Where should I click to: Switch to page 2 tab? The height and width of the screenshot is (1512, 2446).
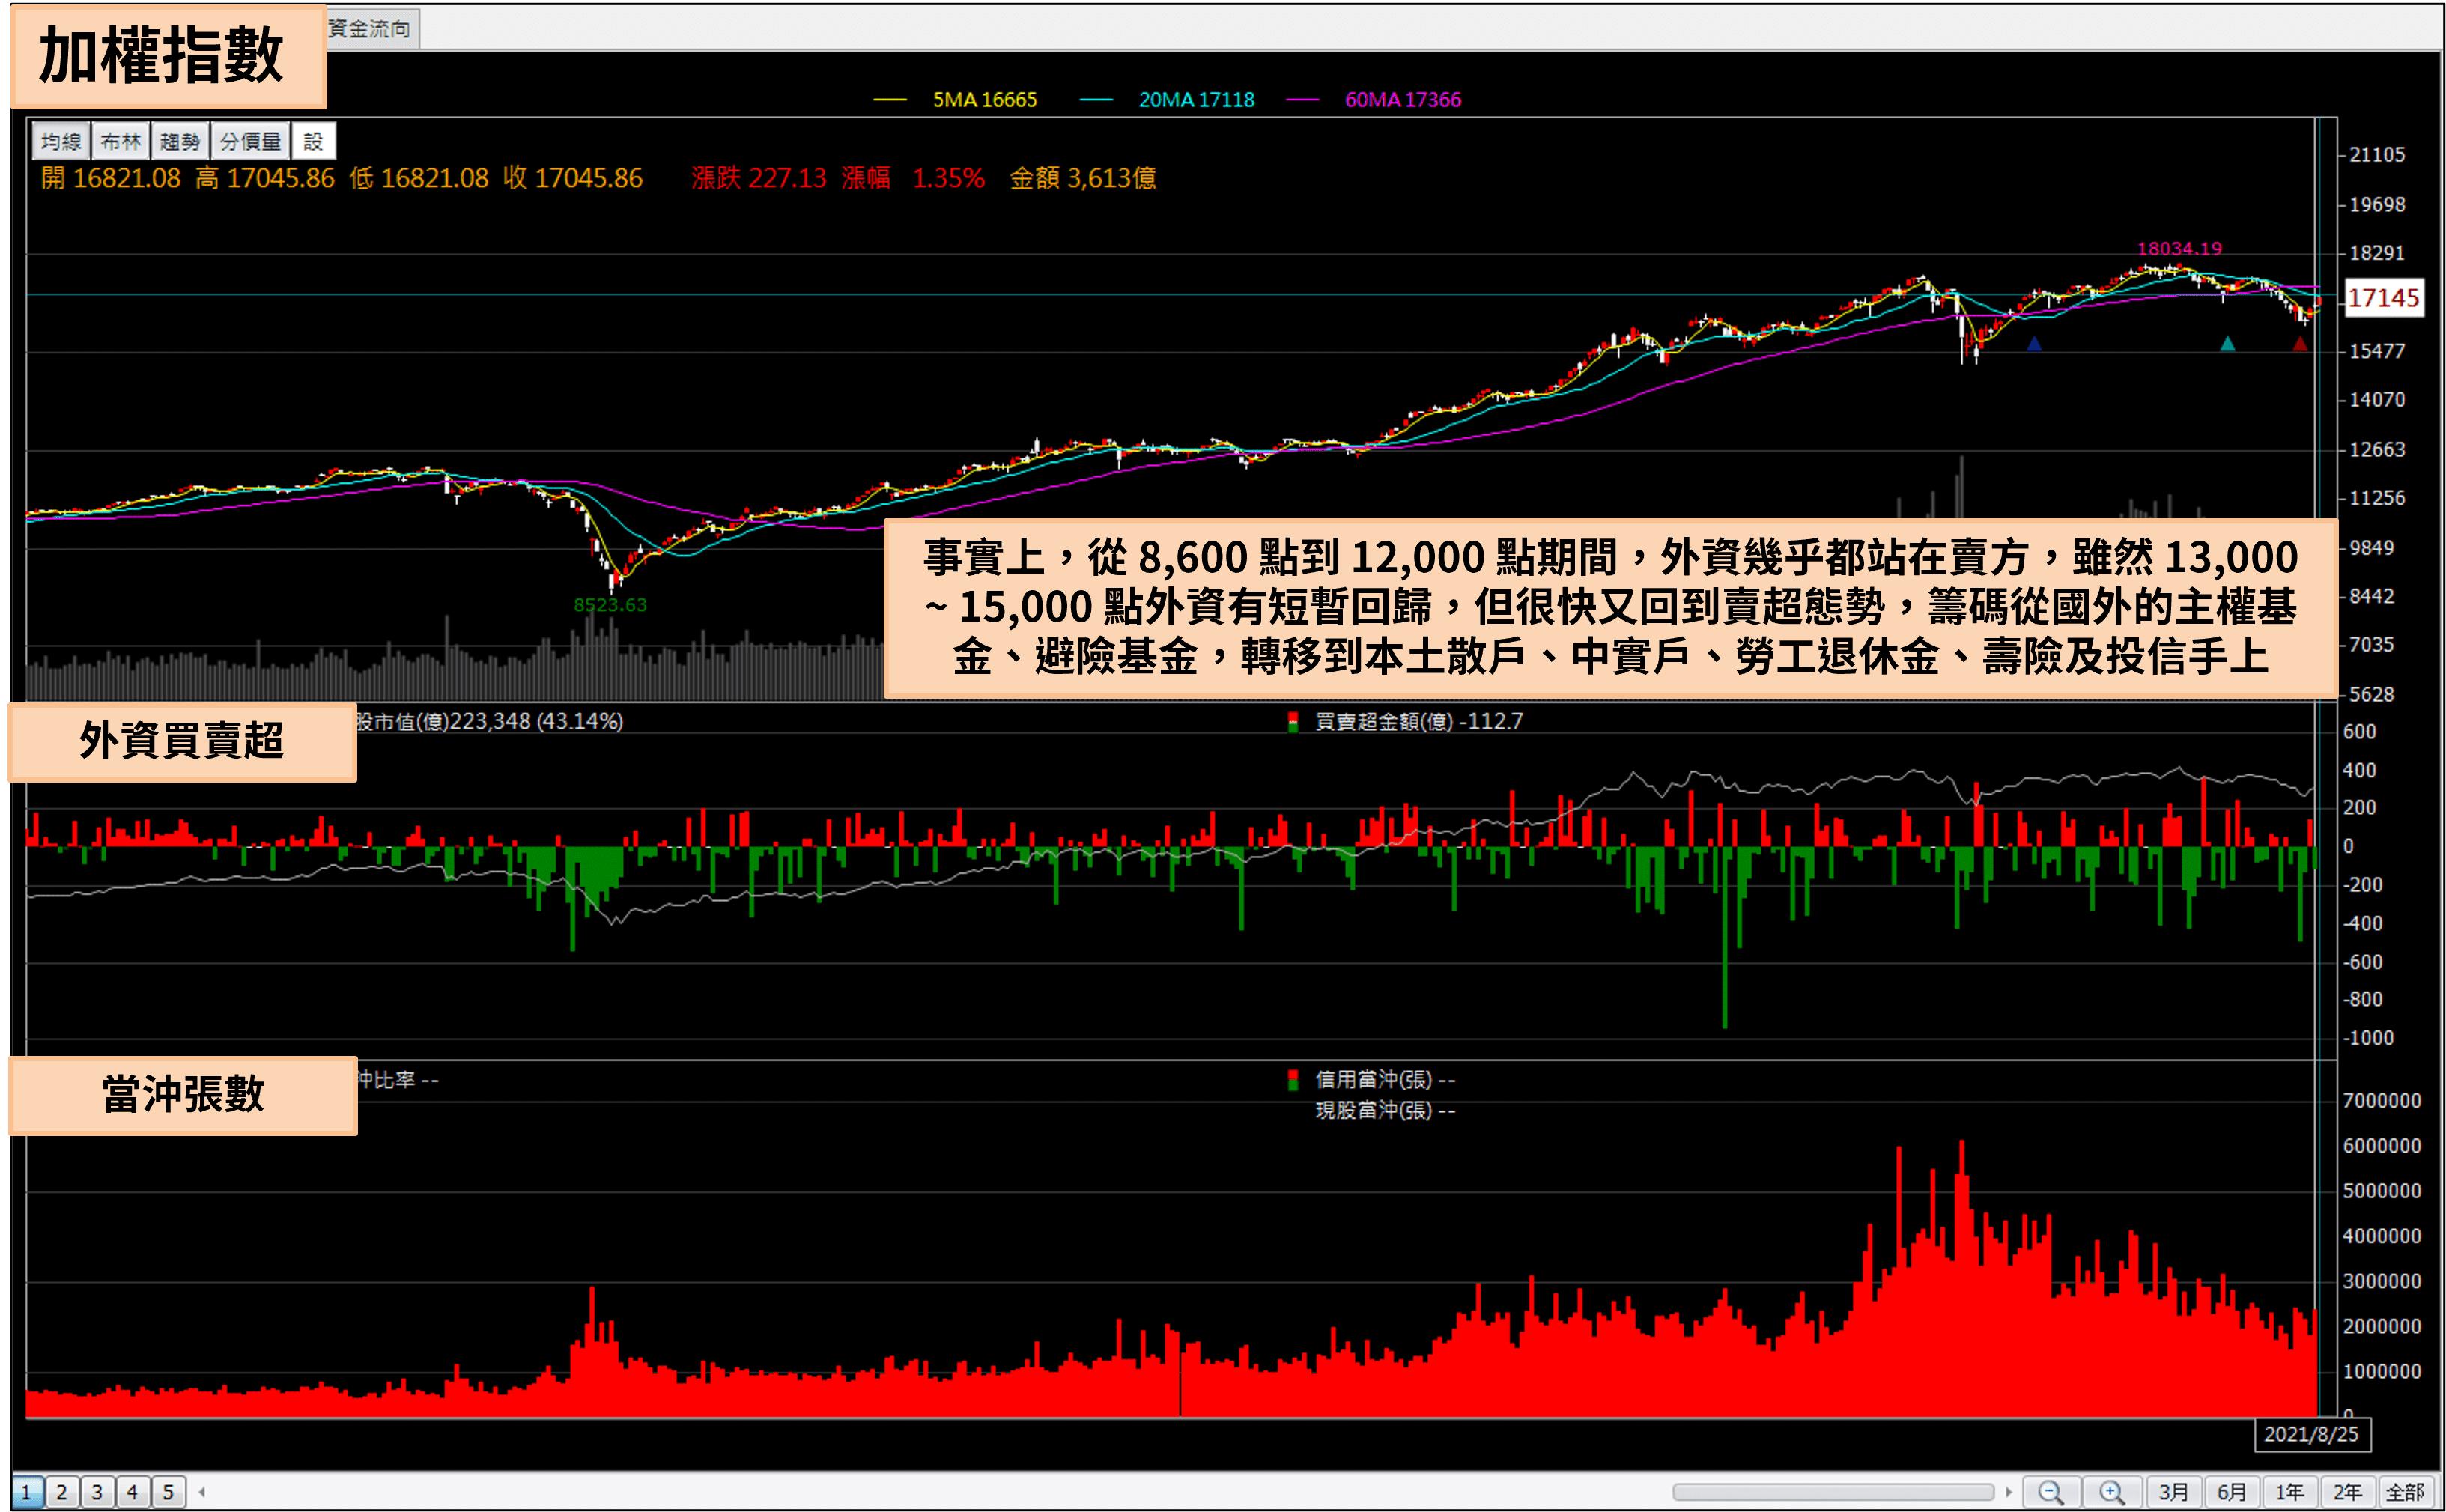tap(62, 1492)
